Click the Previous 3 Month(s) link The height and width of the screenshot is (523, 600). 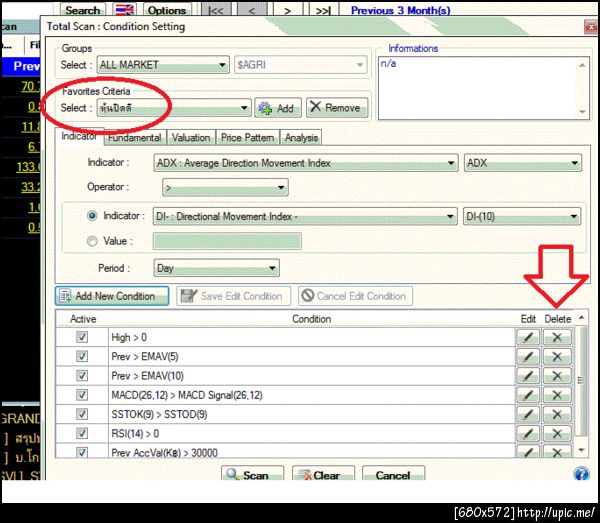click(400, 10)
